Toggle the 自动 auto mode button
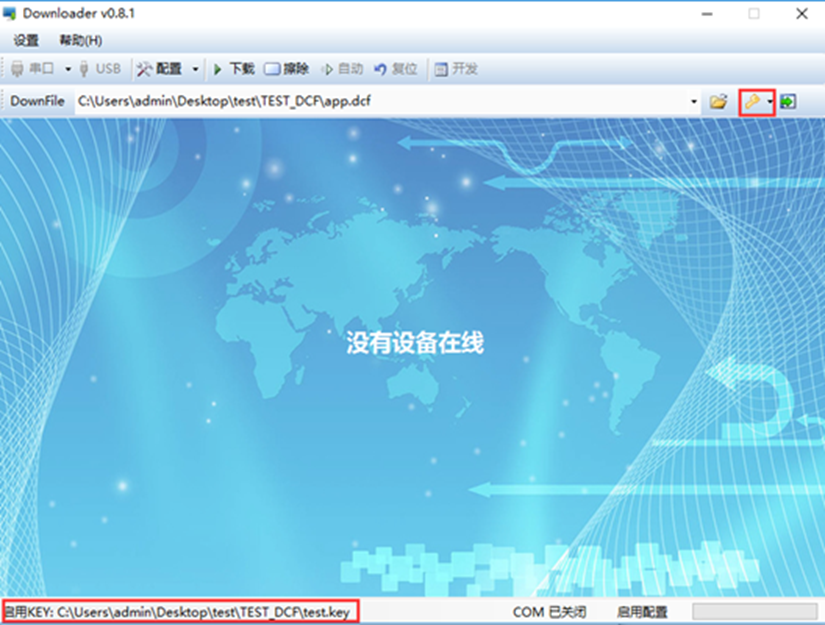 click(342, 69)
